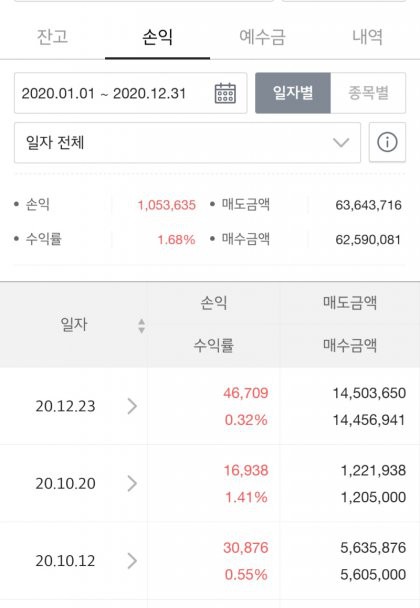Tap the 46,709 profit value
The image size is (420, 608).
point(245,393)
